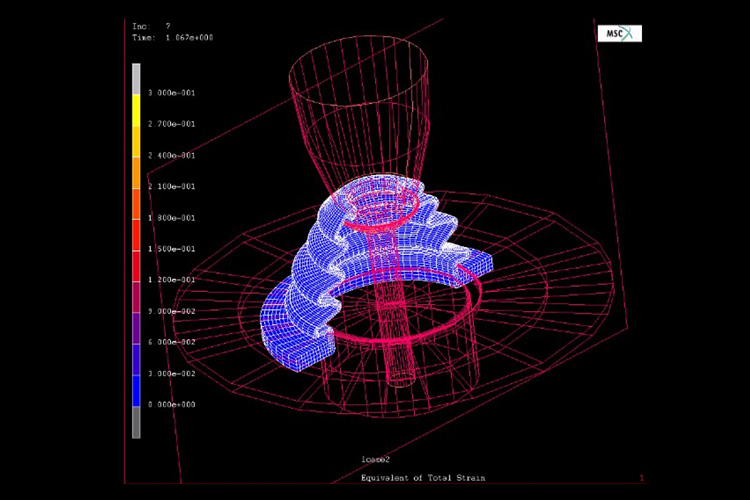Click the MSC logo in the corner
Screen dimensions: 750x500
620,34
